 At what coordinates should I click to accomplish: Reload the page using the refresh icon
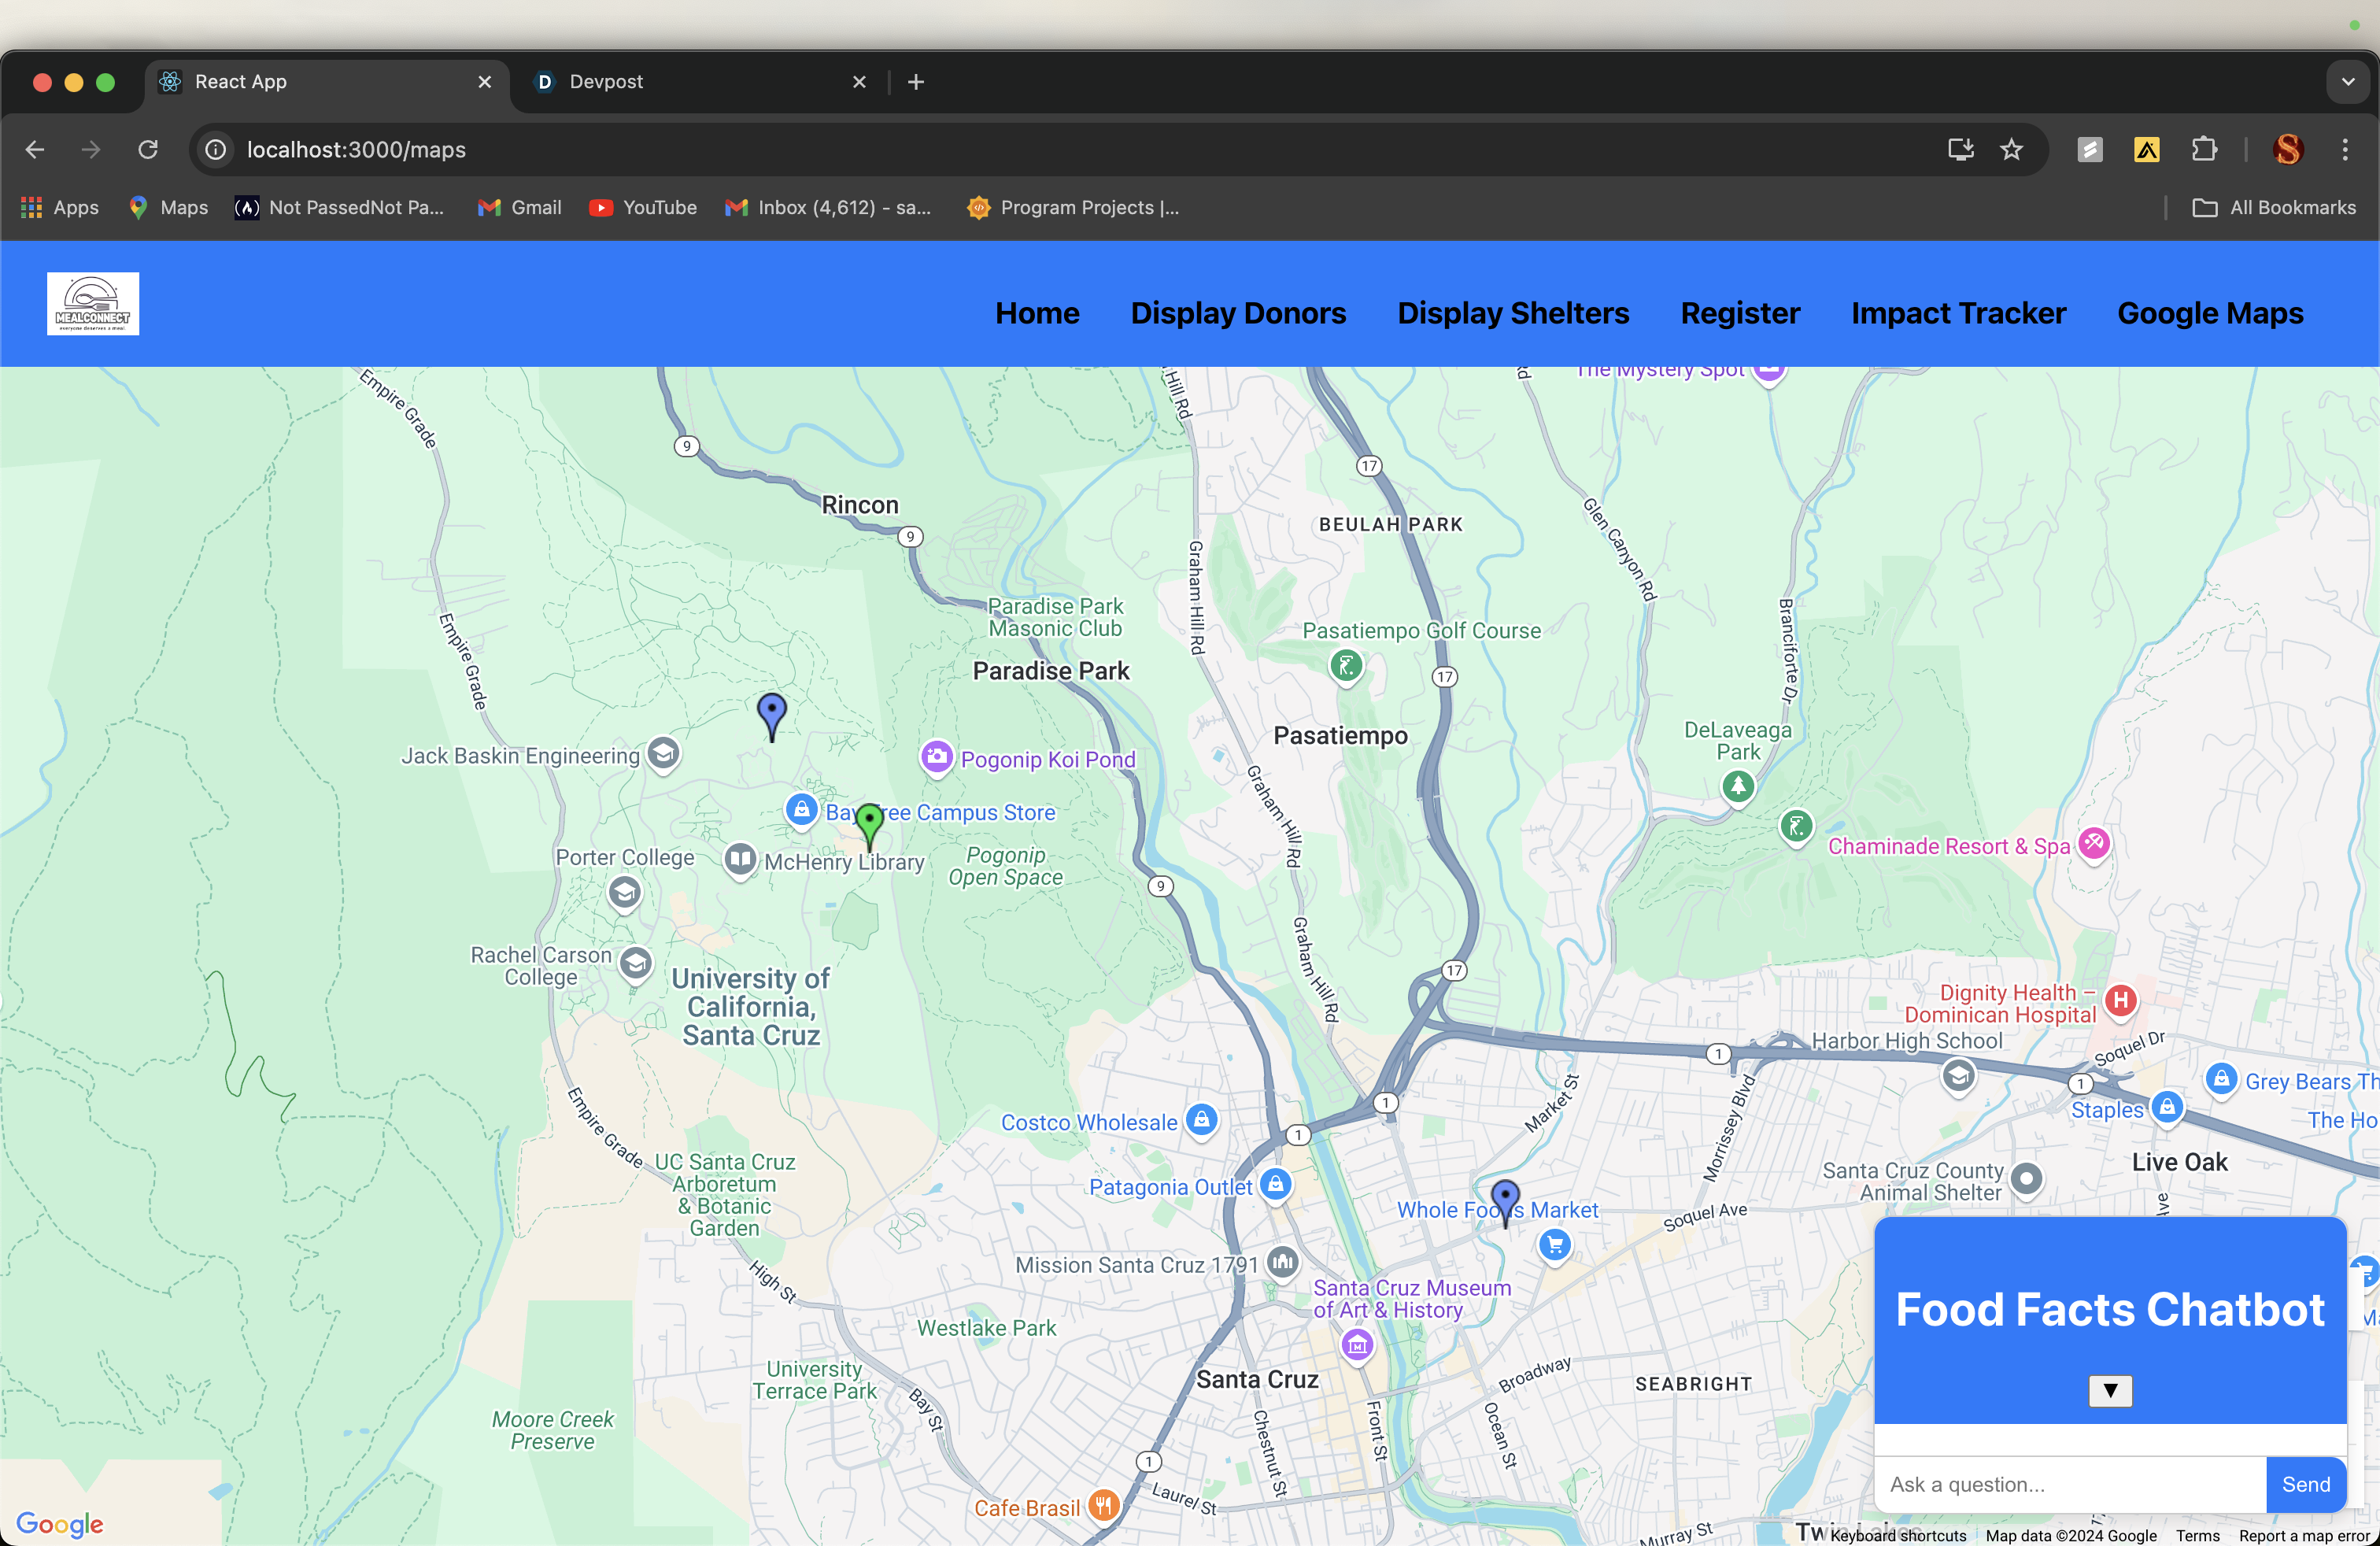click(148, 150)
